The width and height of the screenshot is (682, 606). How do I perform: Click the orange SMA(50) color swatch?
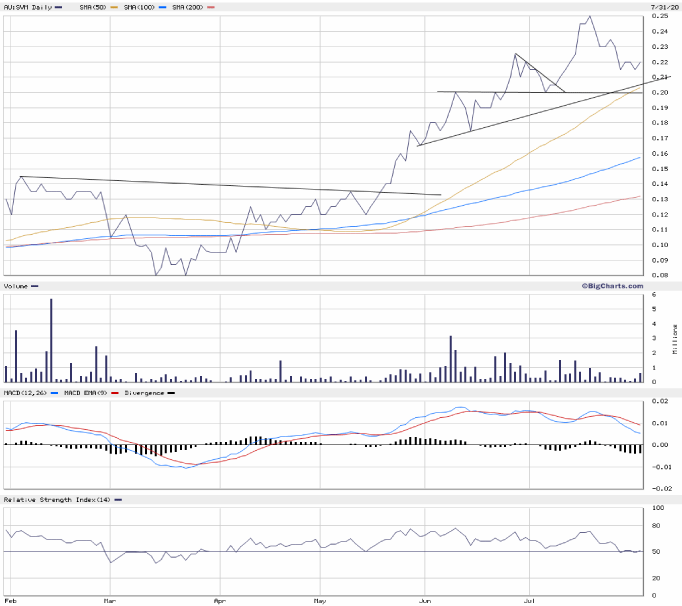(x=114, y=8)
